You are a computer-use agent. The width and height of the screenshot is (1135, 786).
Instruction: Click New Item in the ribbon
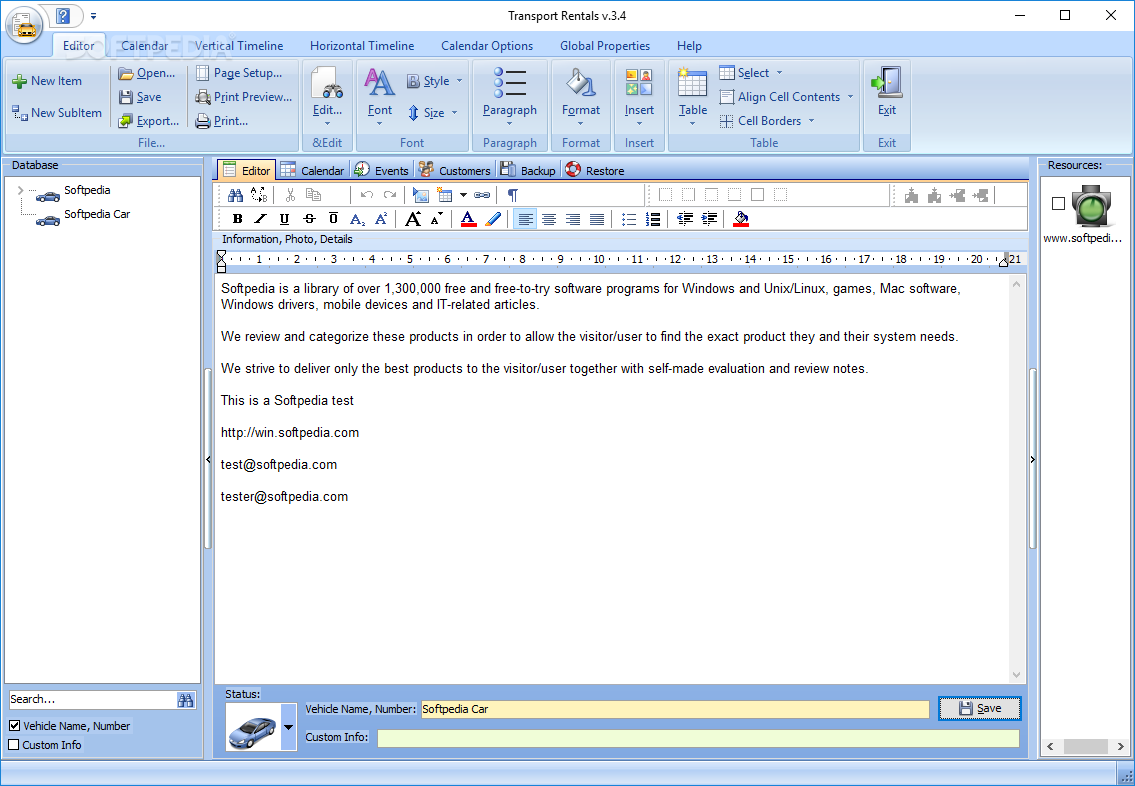47,81
